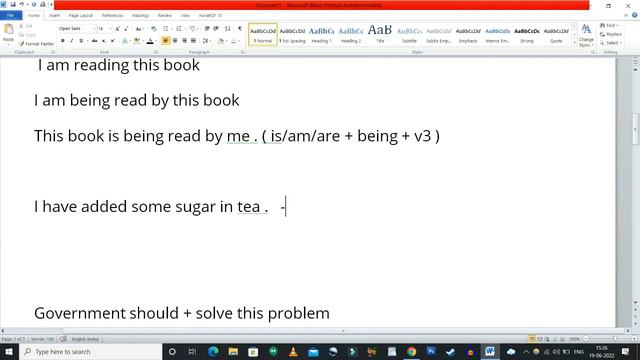The height and width of the screenshot is (360, 640).
Task: Open Microsoft Edge from taskbar
Action: pyautogui.click(x=213, y=351)
